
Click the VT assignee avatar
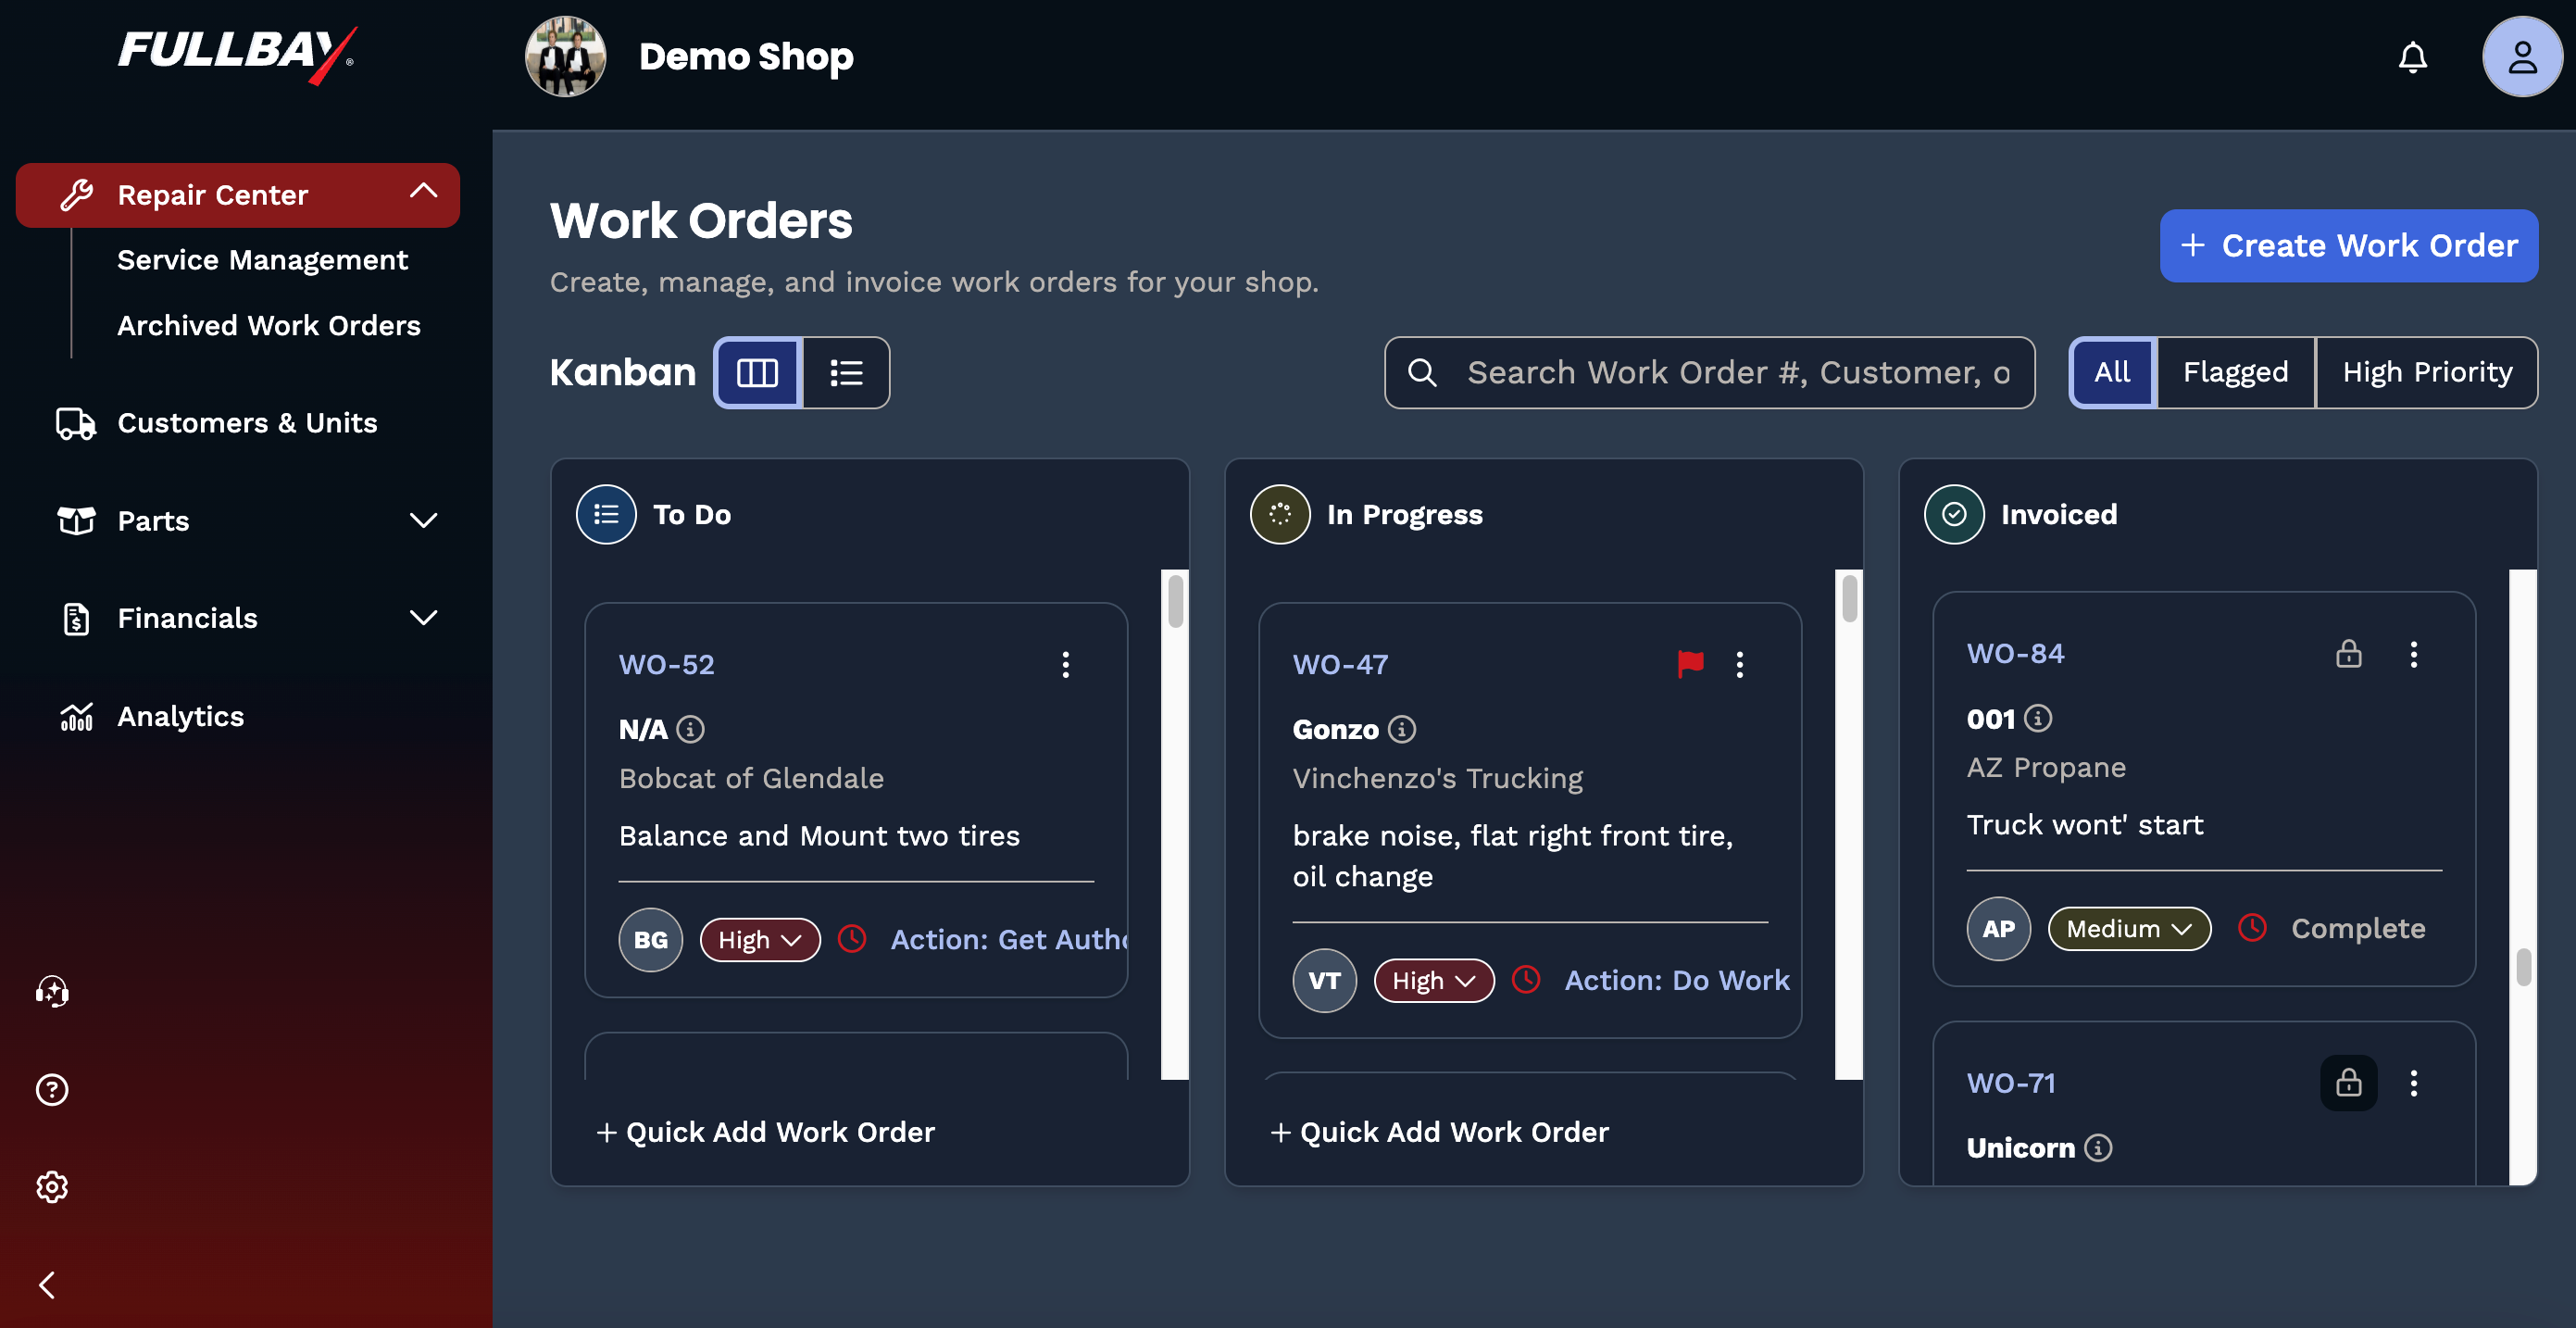tap(1324, 981)
